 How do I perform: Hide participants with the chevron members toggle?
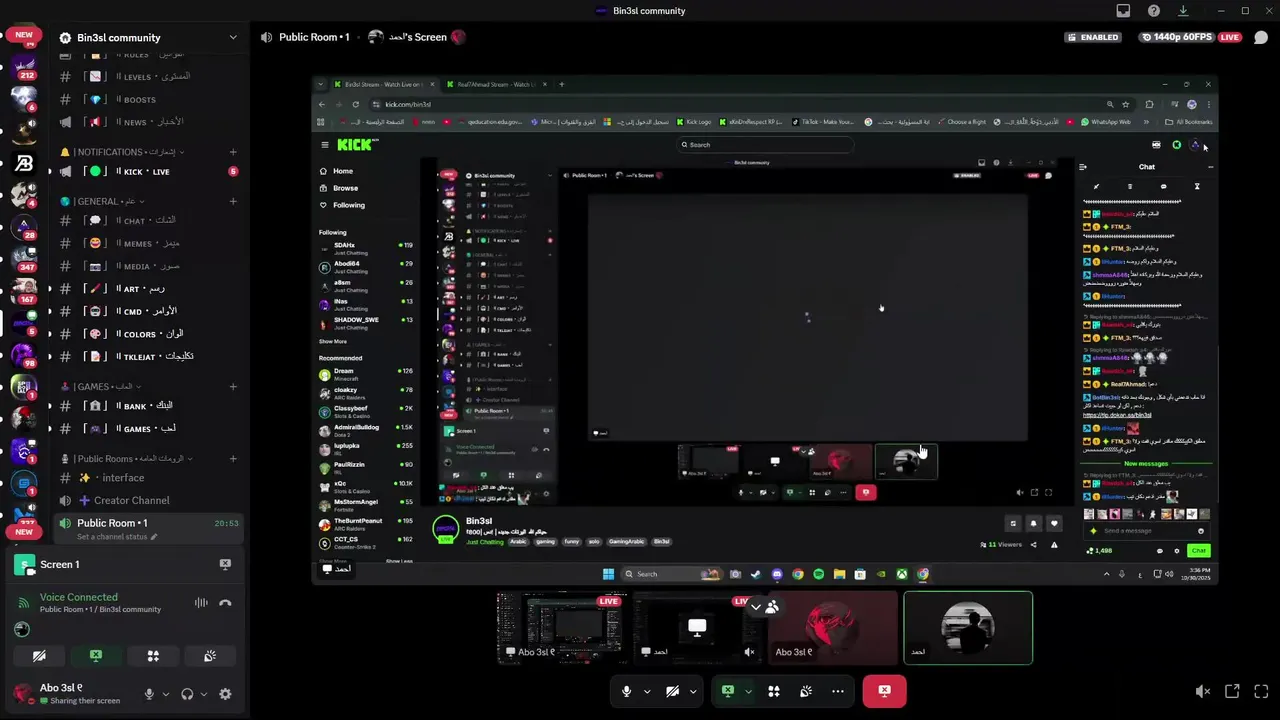(765, 607)
